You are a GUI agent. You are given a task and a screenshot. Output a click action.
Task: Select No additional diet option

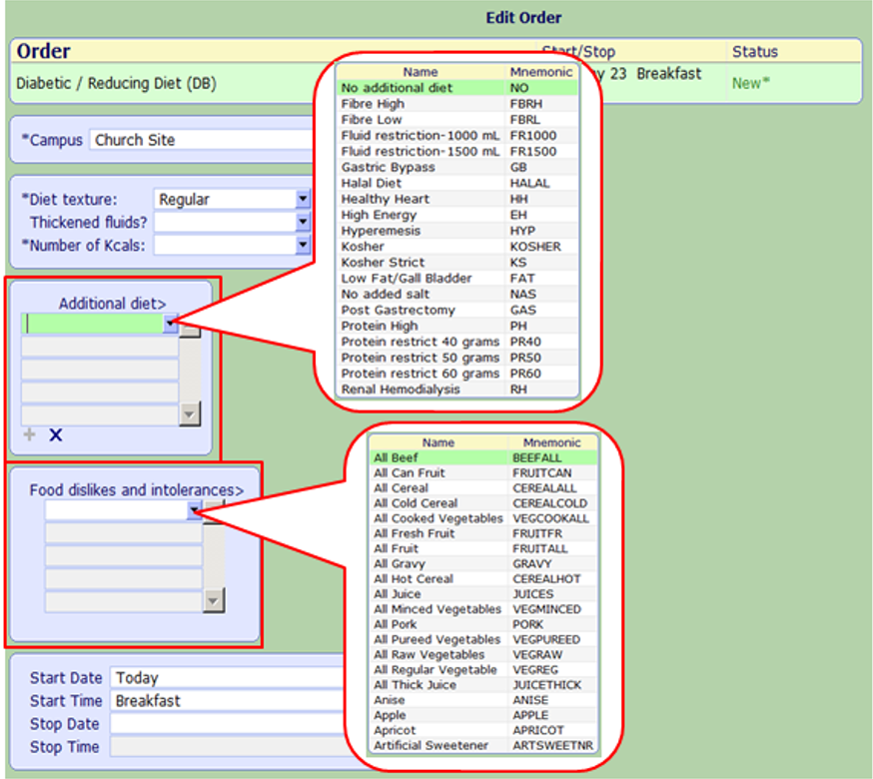coord(401,88)
